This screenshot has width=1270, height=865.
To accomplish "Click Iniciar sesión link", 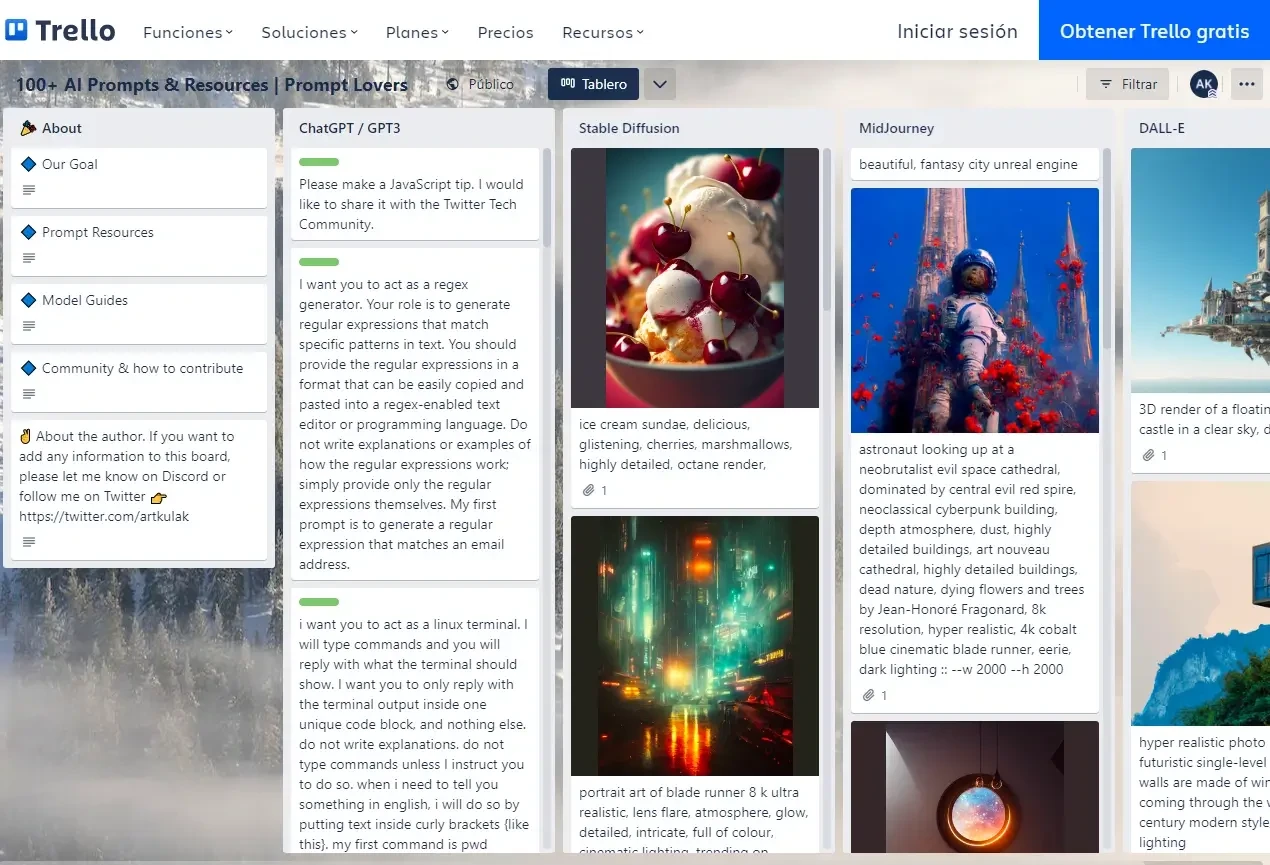I will tap(957, 31).
